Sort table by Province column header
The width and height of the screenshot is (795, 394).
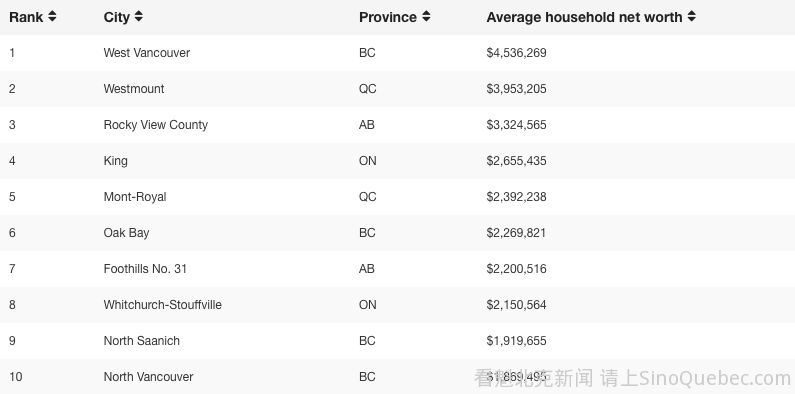click(388, 17)
